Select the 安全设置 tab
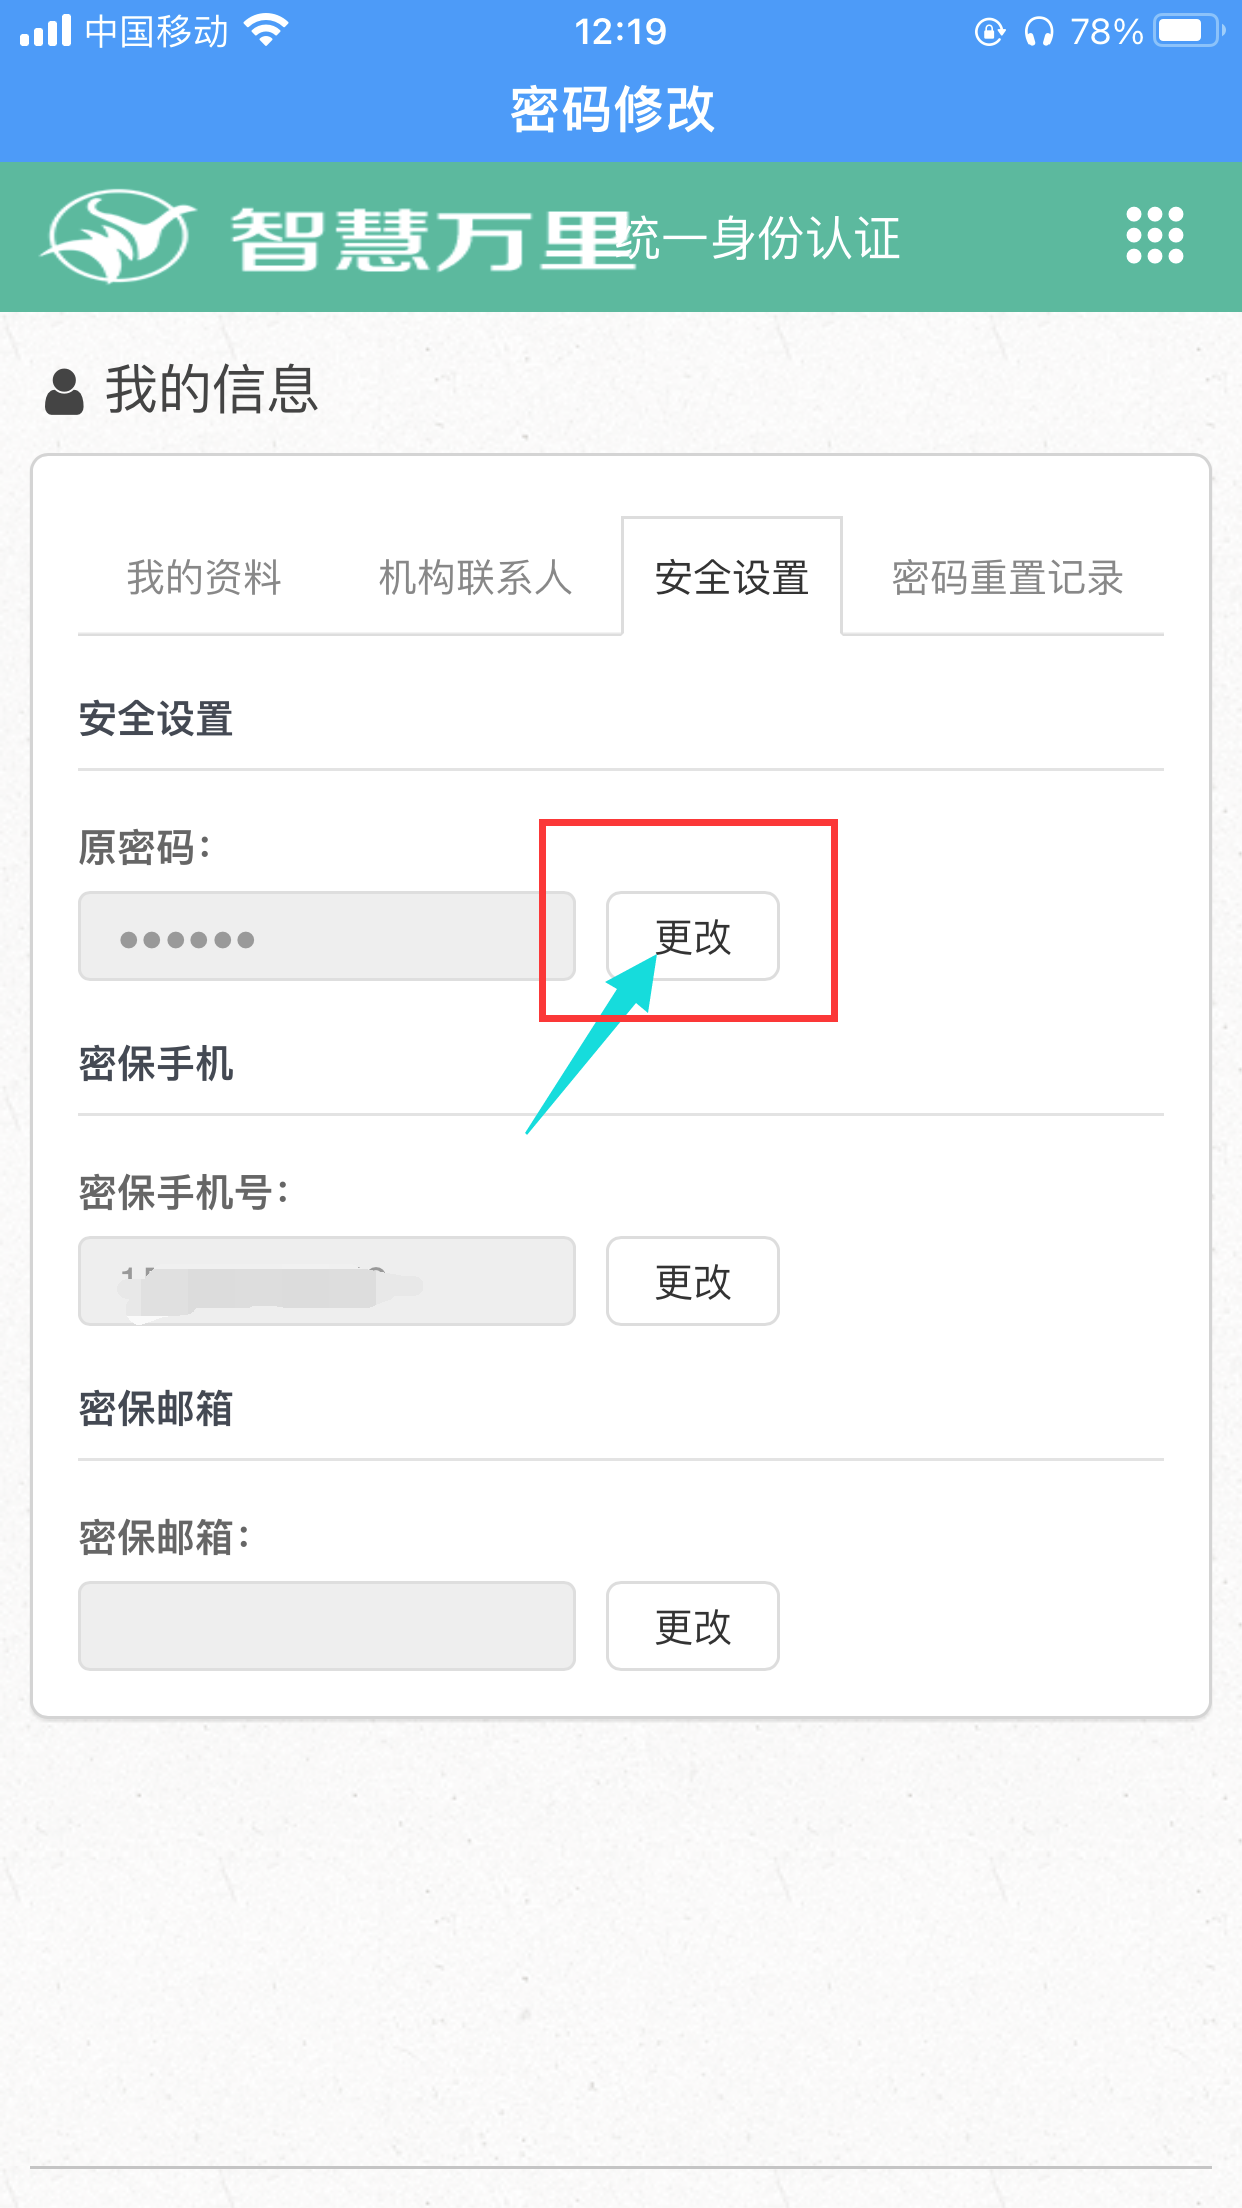1242x2208 pixels. coord(731,578)
